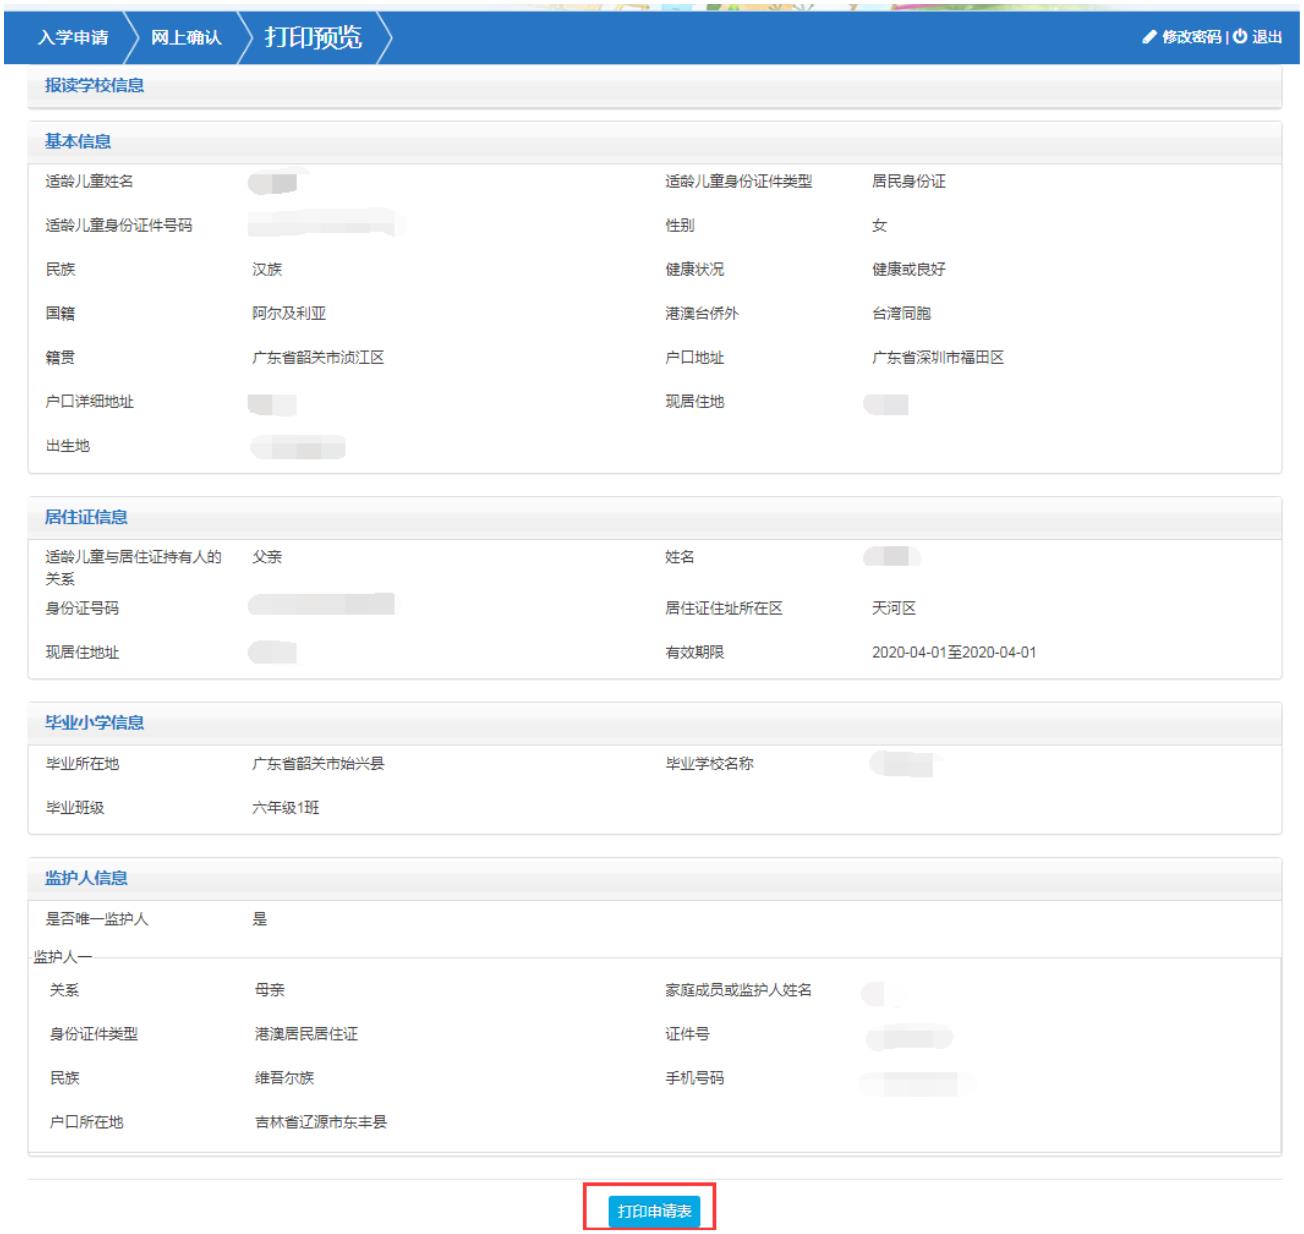Click the power icon beside 退出

coord(1240,37)
